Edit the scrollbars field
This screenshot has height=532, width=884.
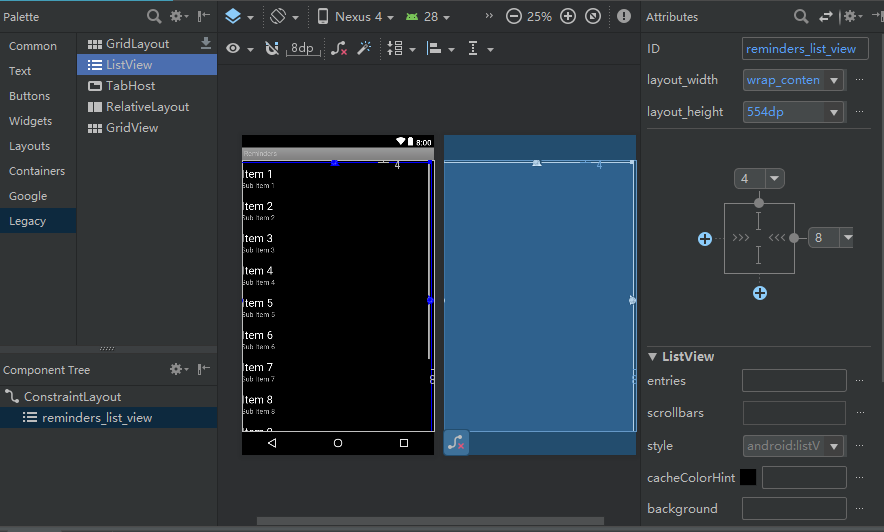tap(794, 413)
